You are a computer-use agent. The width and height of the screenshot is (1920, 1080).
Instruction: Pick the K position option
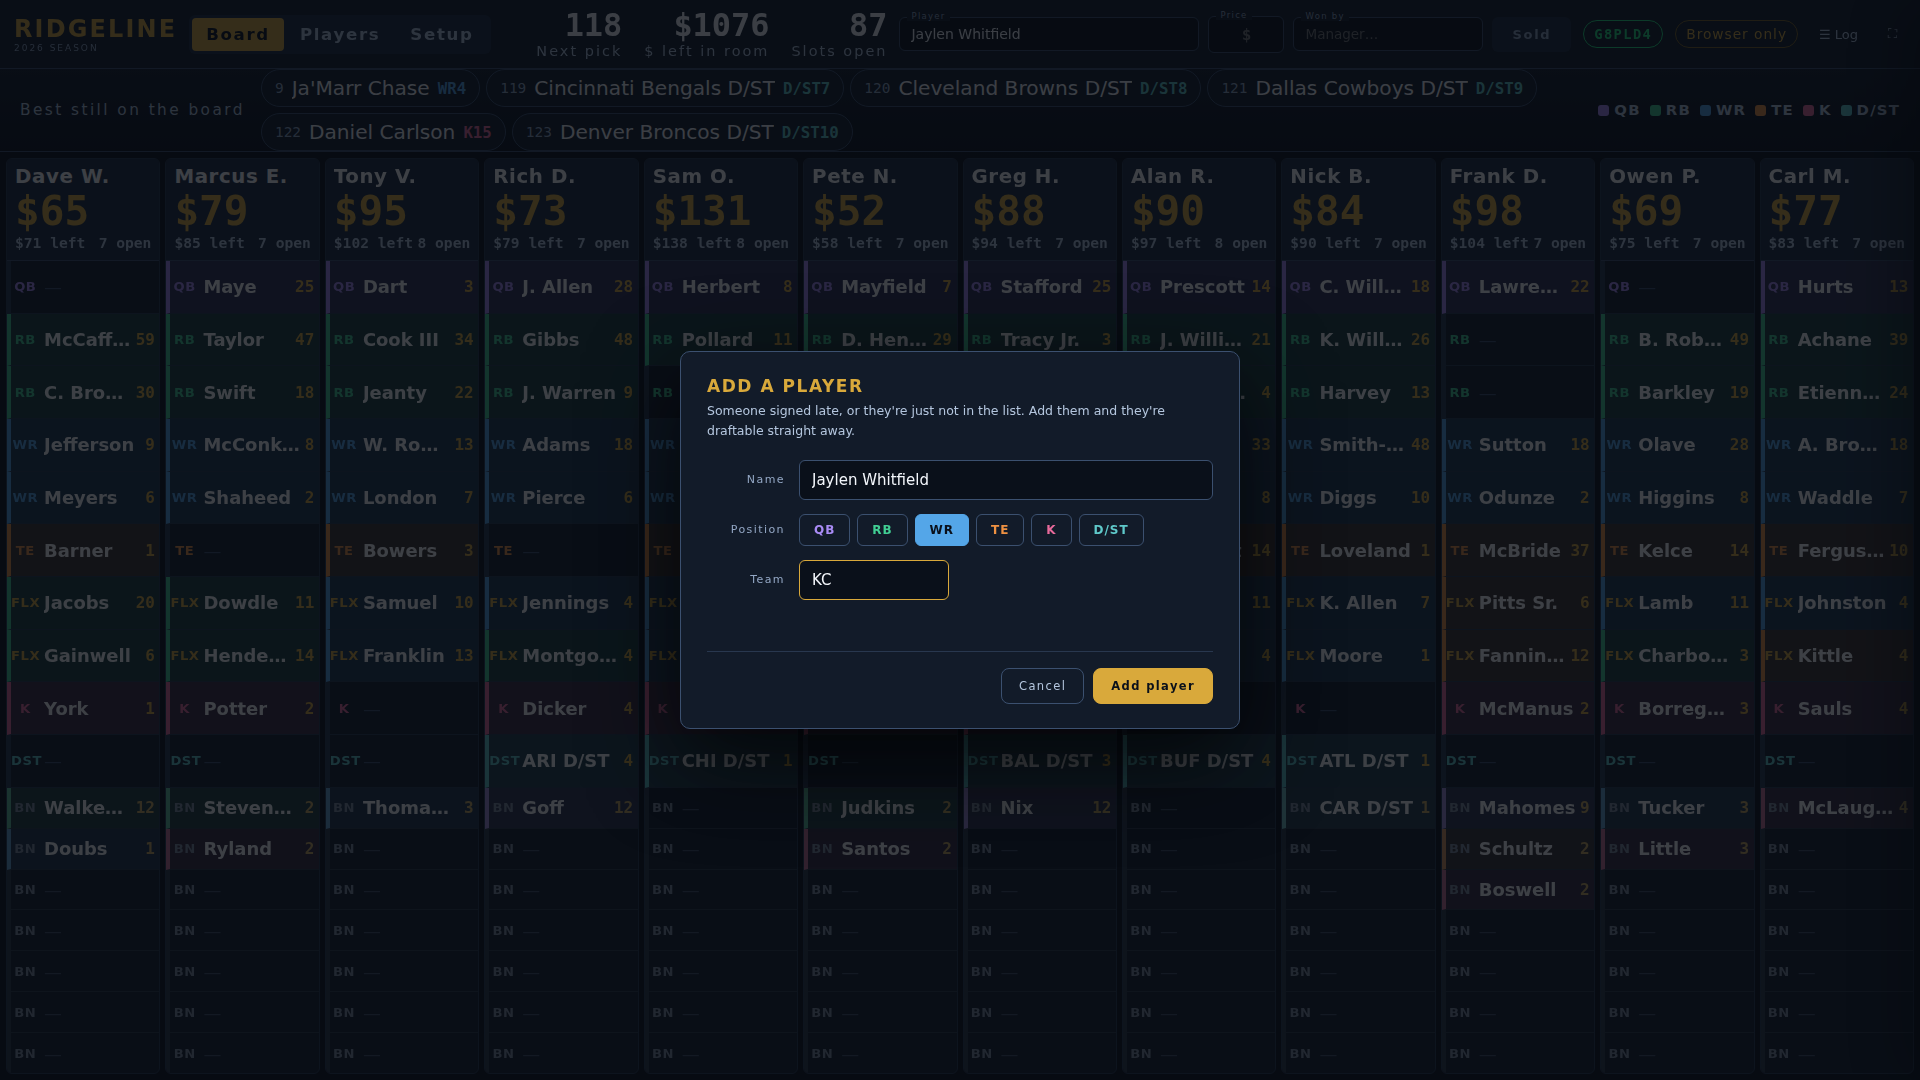click(1051, 530)
